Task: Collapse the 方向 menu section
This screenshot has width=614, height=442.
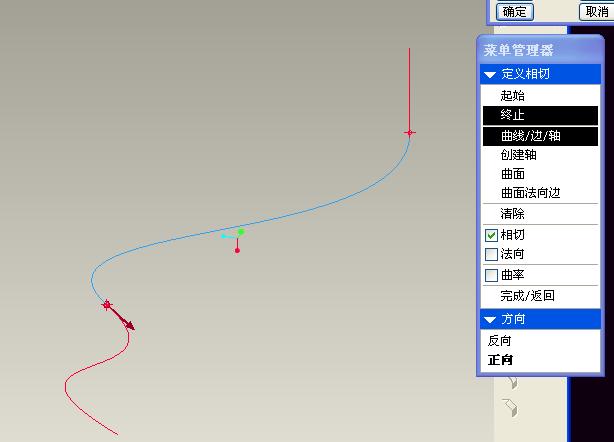Action: click(490, 320)
